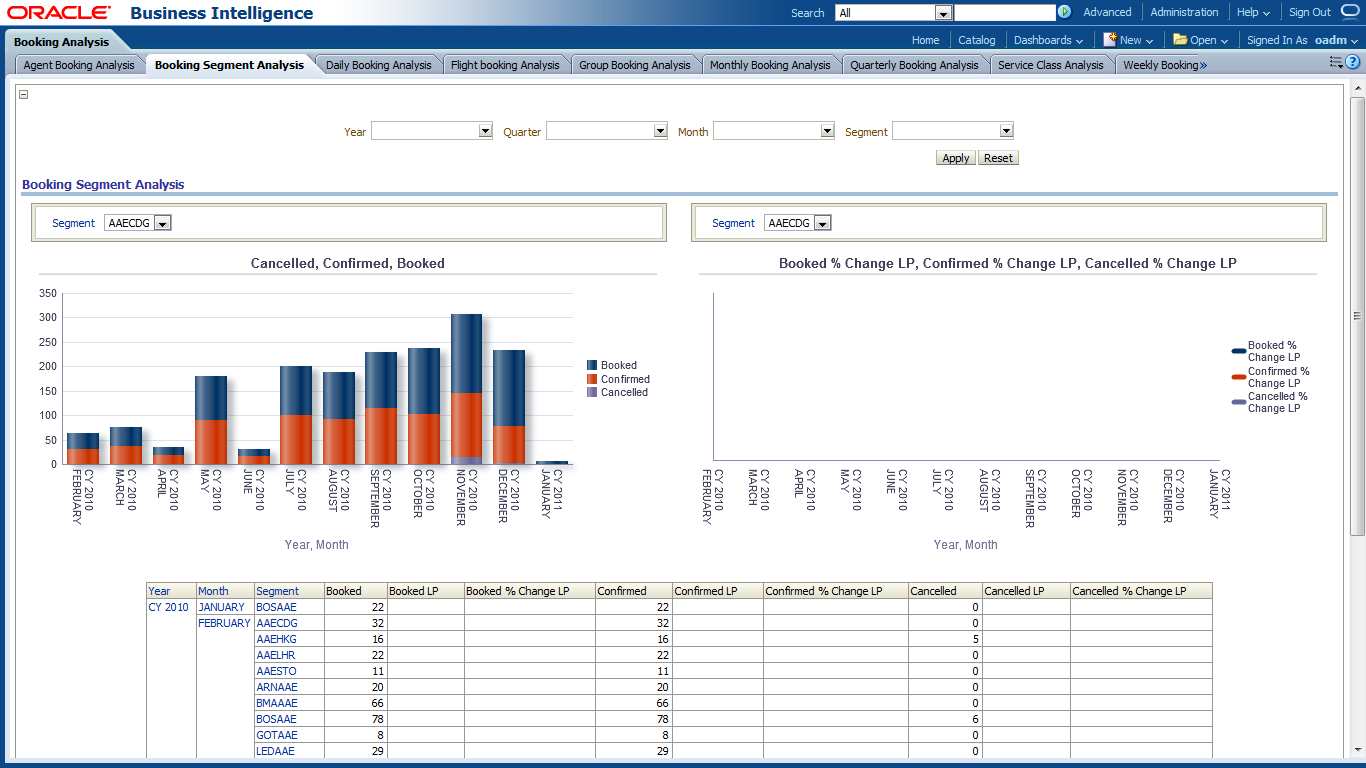The width and height of the screenshot is (1366, 768).
Task: Switch to Daily Booking Analysis tab
Action: (x=378, y=65)
